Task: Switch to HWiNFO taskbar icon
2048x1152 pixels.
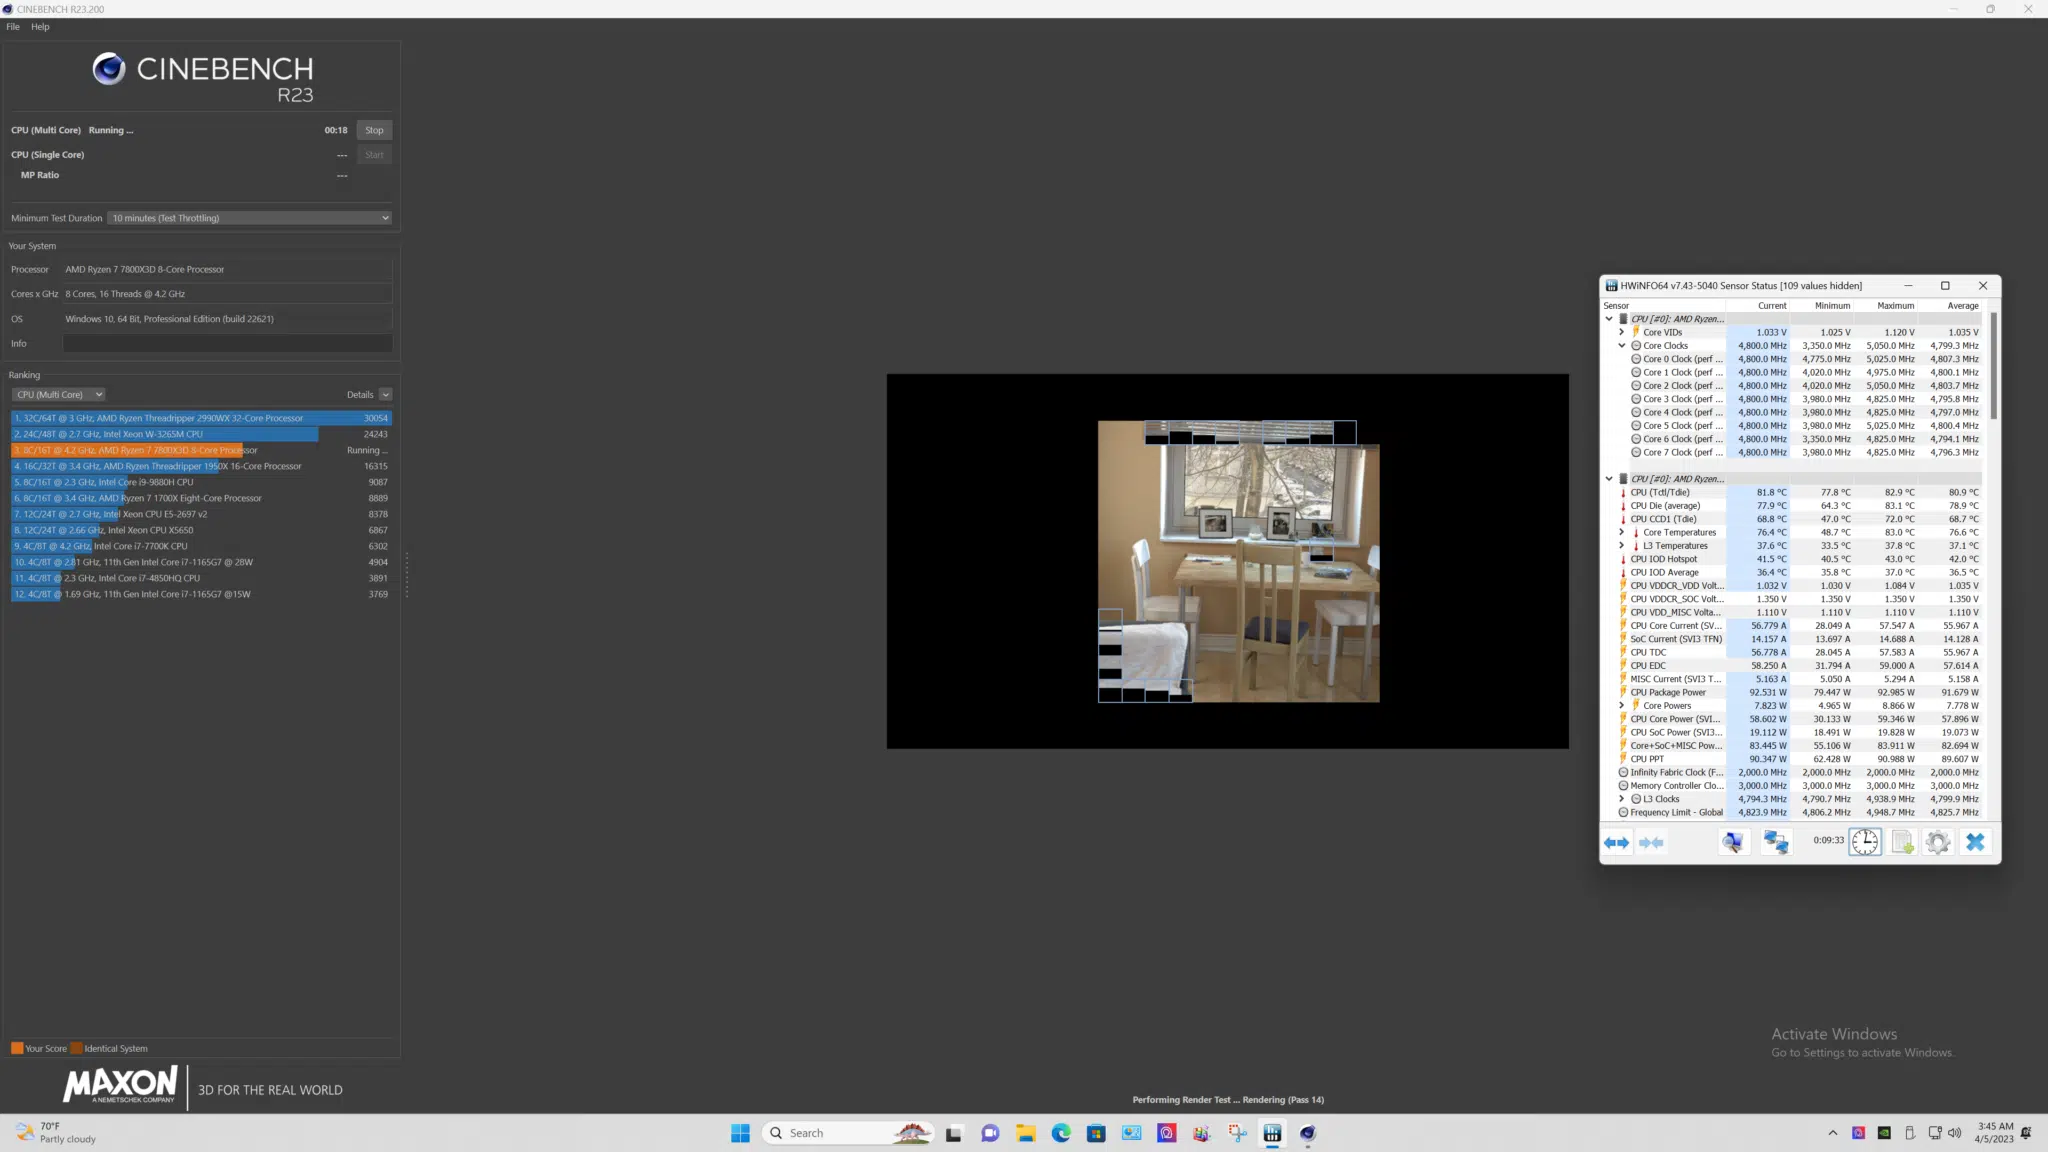Action: click(1272, 1133)
